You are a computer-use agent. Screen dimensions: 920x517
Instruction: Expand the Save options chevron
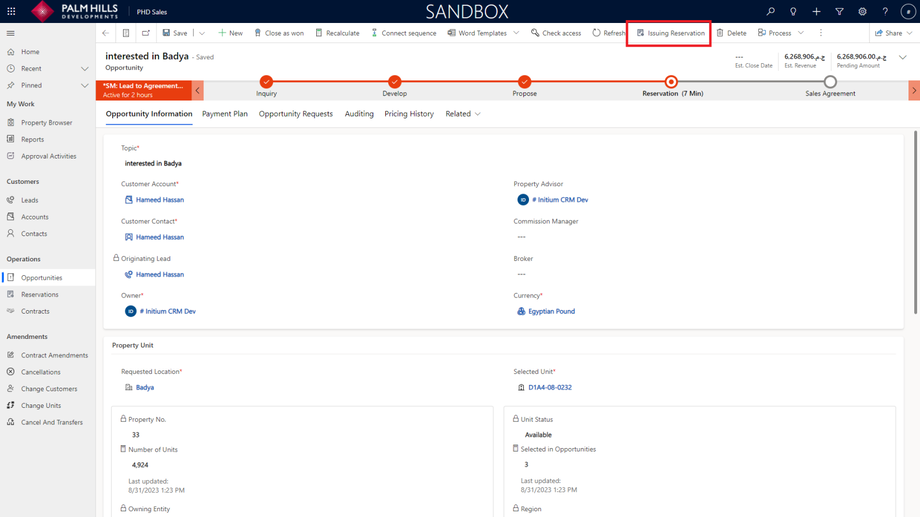pos(202,33)
